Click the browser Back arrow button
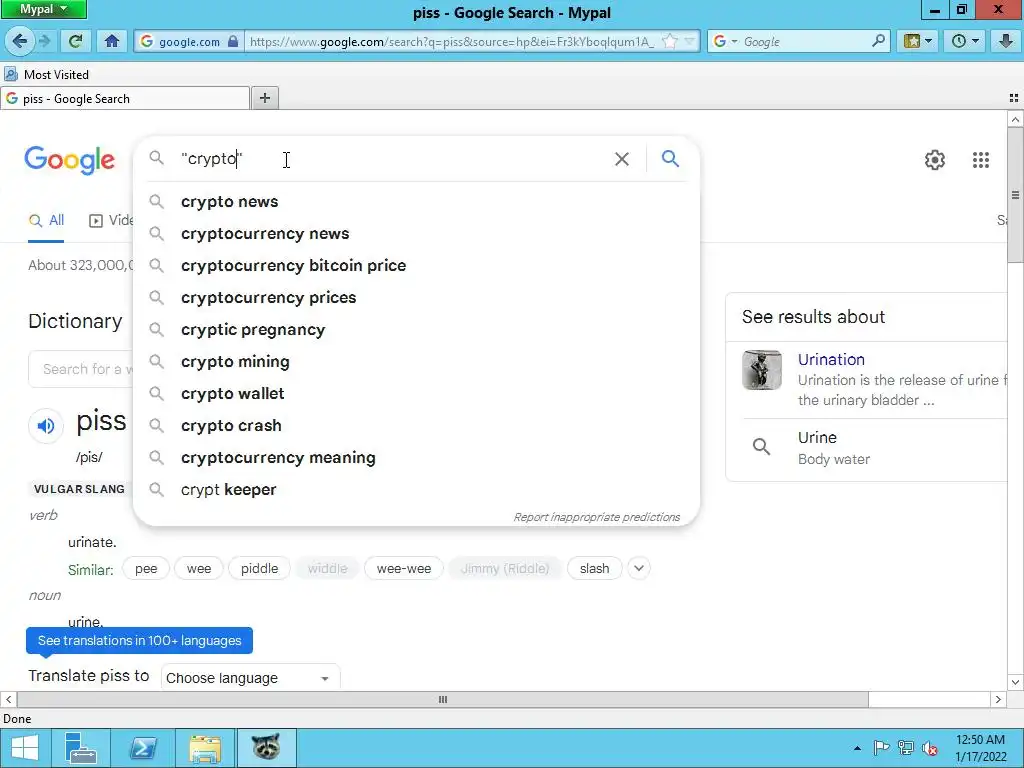 [20, 41]
